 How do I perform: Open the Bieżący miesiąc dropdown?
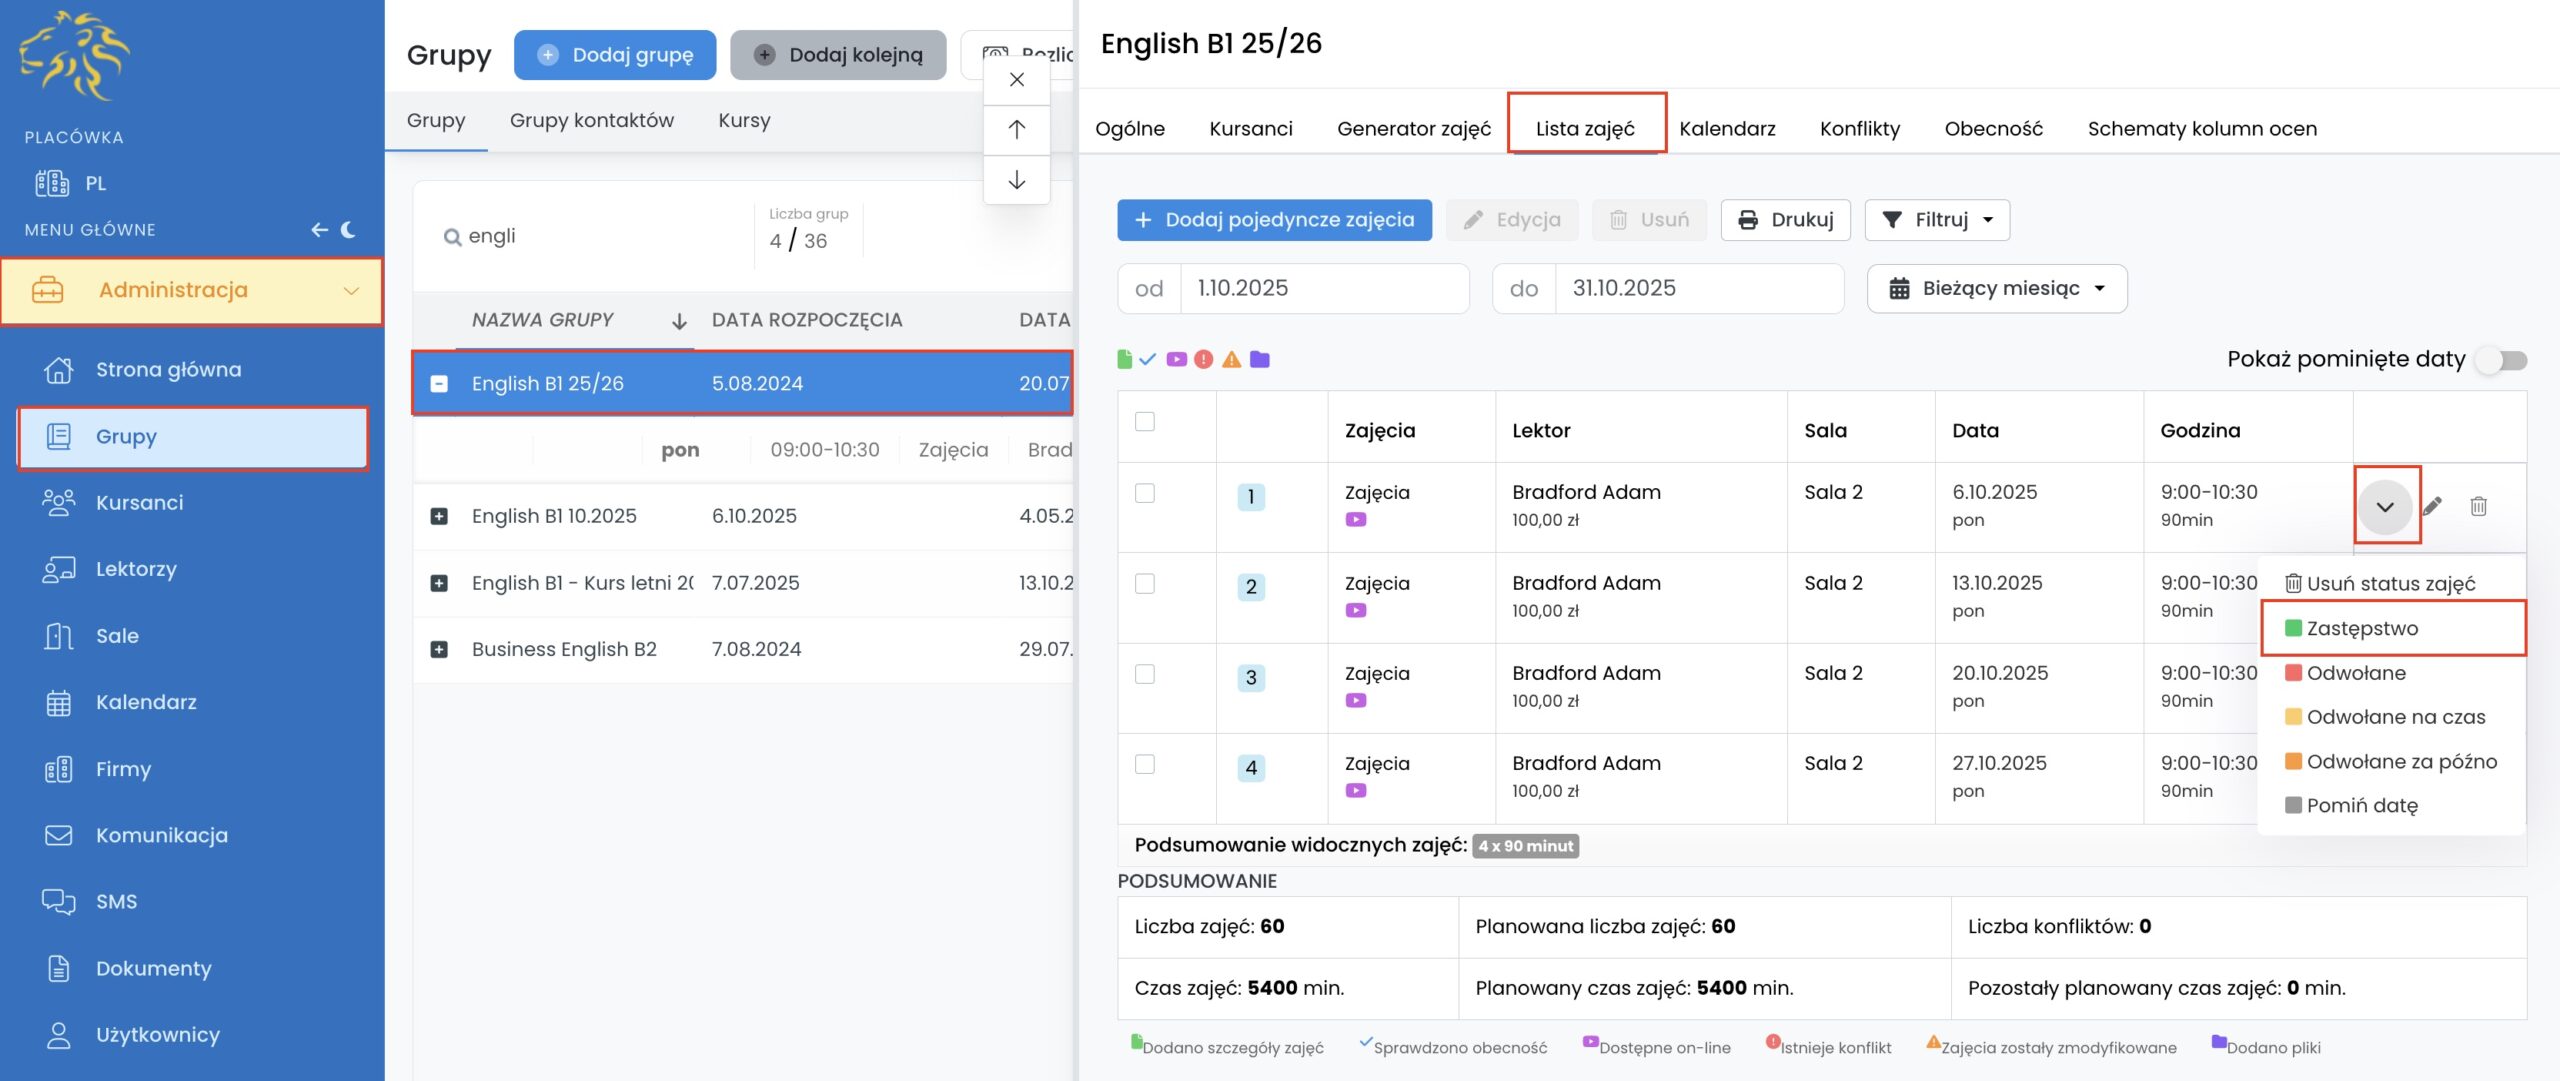click(x=1996, y=289)
